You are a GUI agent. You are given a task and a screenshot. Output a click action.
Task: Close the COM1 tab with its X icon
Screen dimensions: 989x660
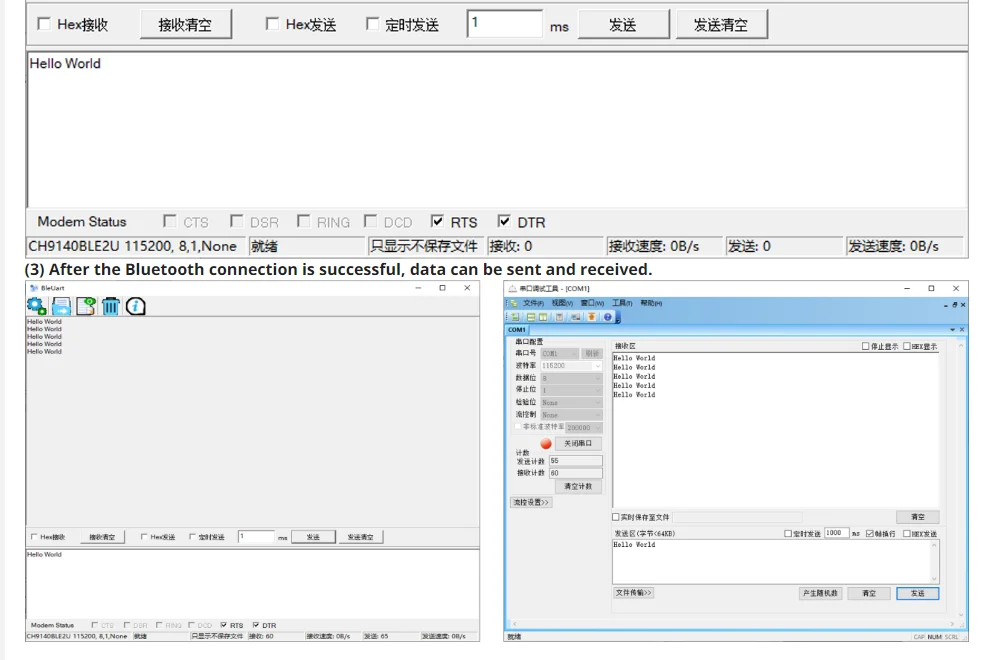[x=962, y=329]
